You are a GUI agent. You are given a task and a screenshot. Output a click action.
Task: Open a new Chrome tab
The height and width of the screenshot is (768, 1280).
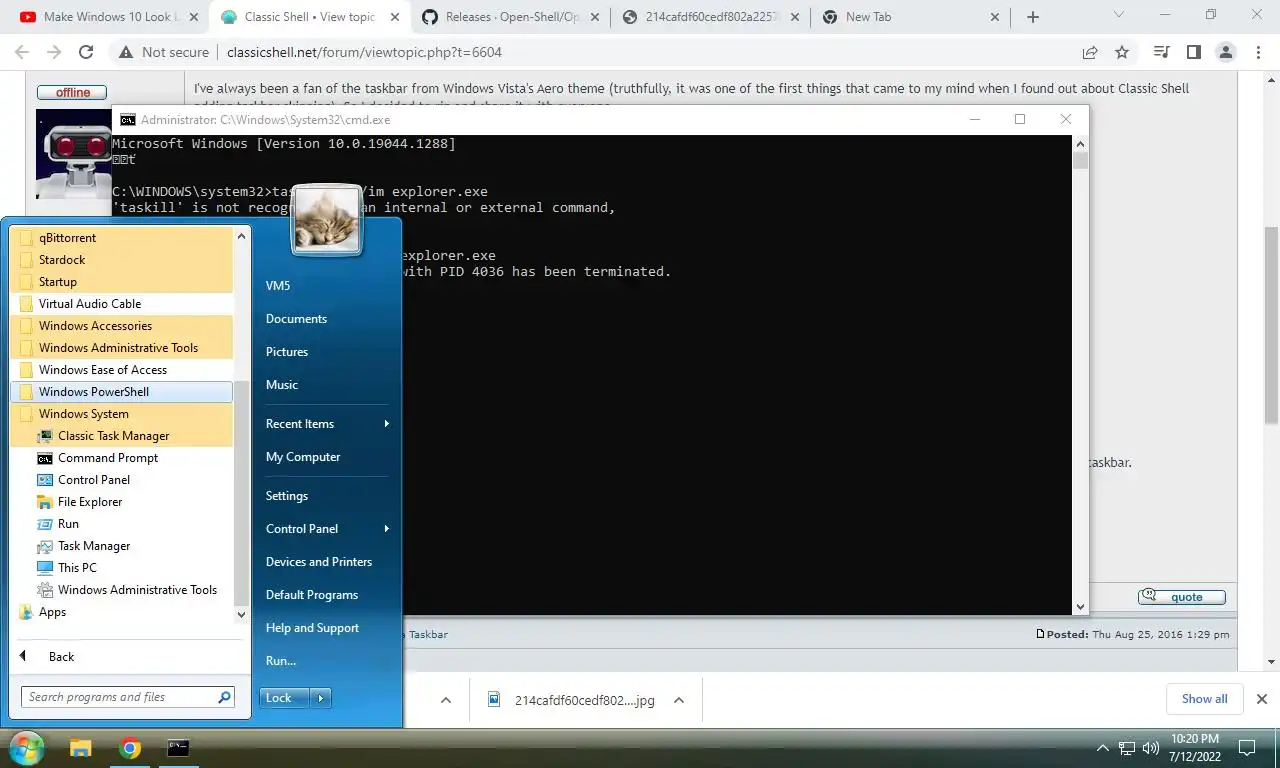click(1033, 17)
